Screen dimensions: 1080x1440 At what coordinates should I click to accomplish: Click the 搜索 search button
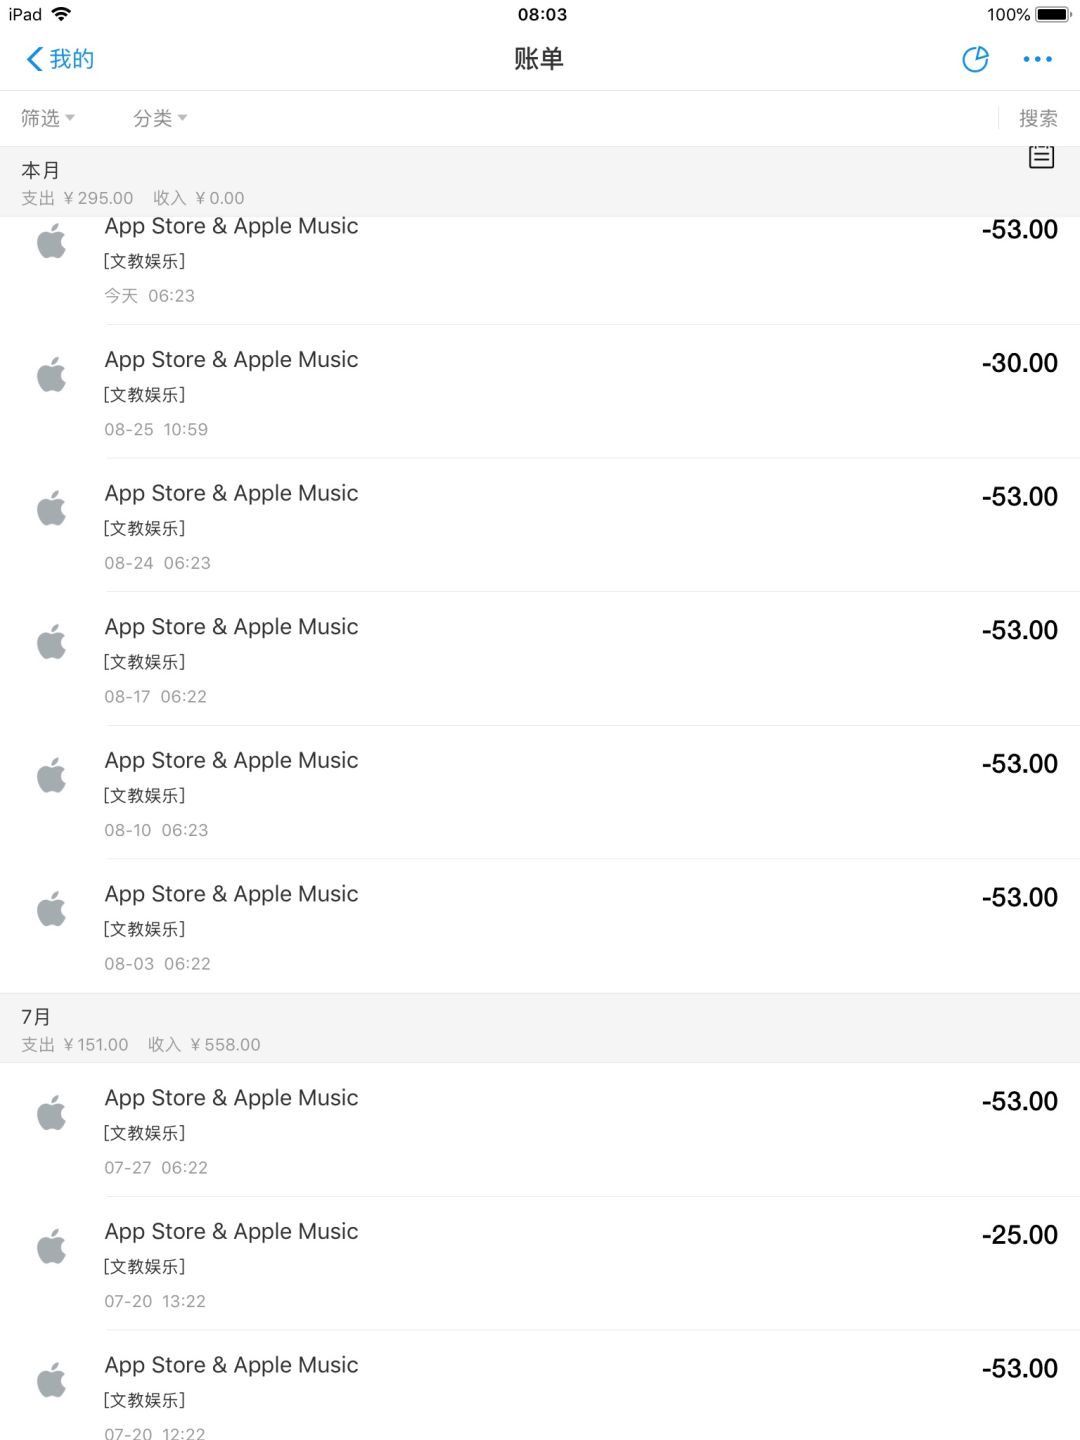(1038, 119)
